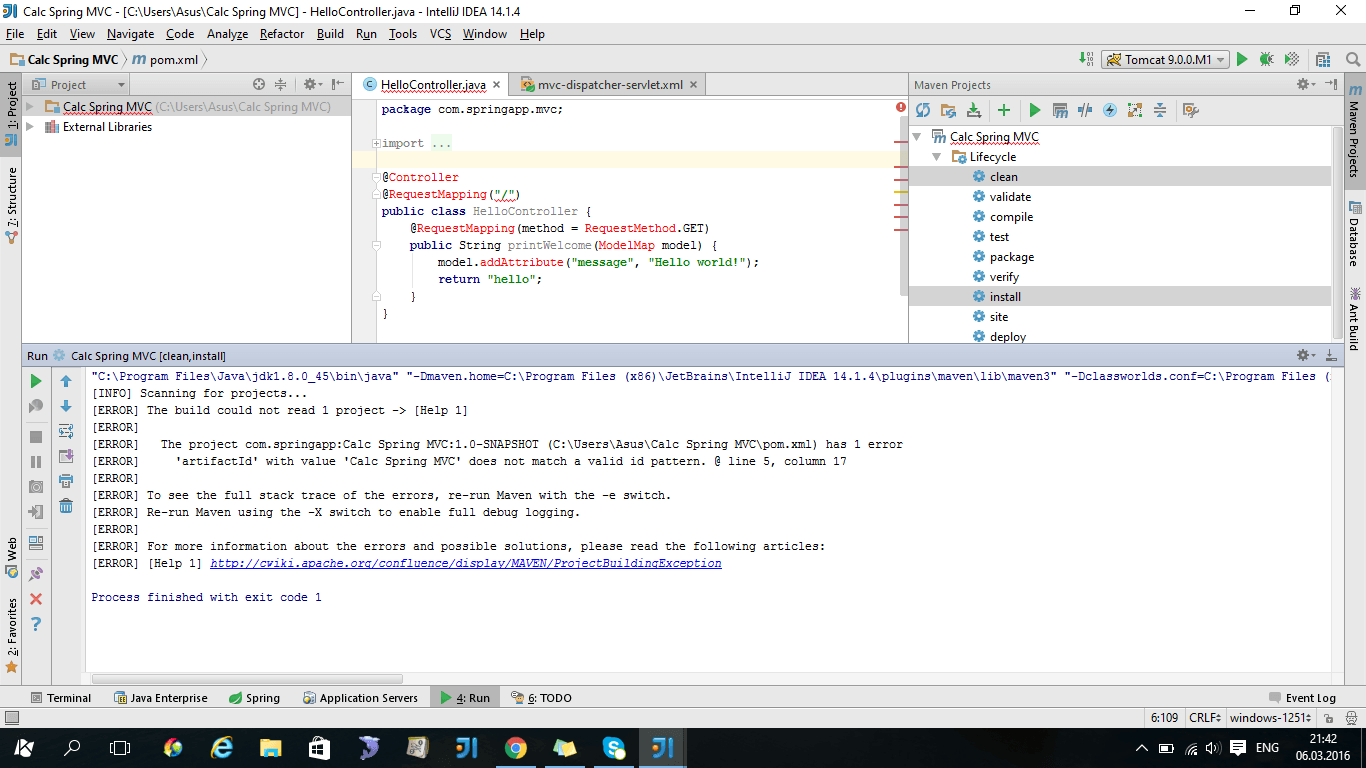1366x768 pixels.
Task: Switch to the mvc-dispatcher-servlet.xml editor tab
Action: (609, 85)
